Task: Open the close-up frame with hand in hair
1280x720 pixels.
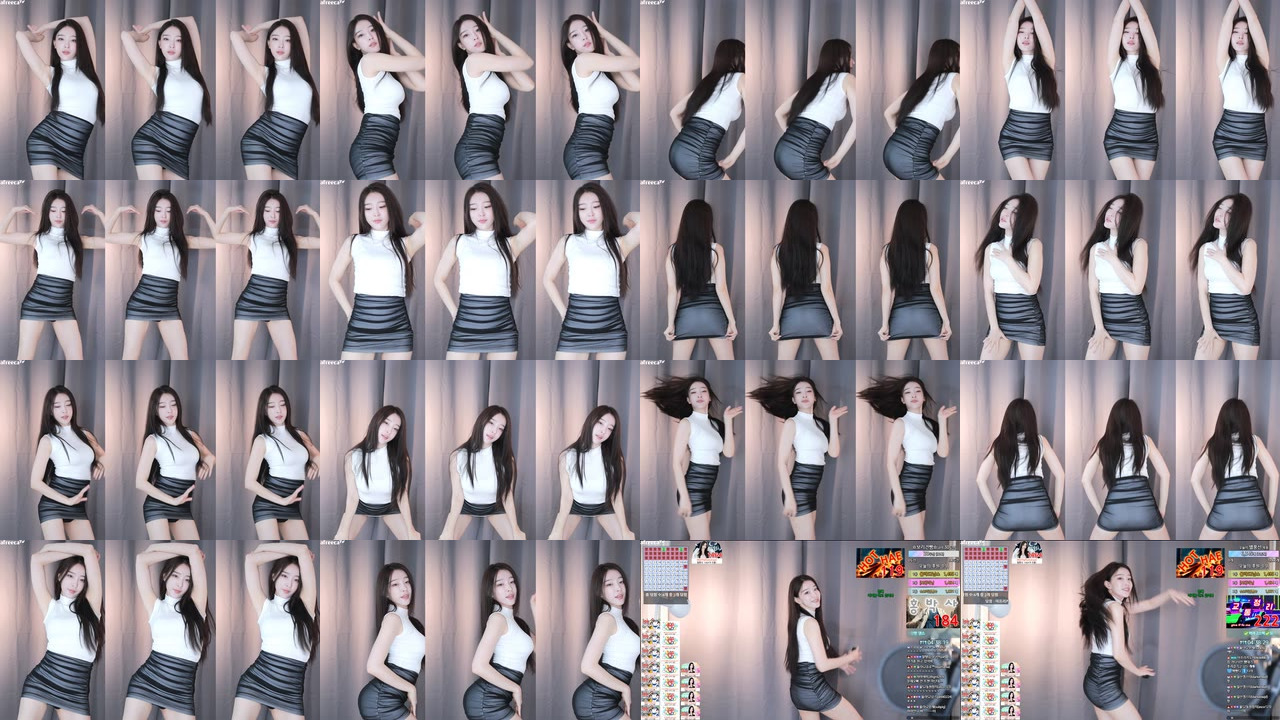Action: 480,270
